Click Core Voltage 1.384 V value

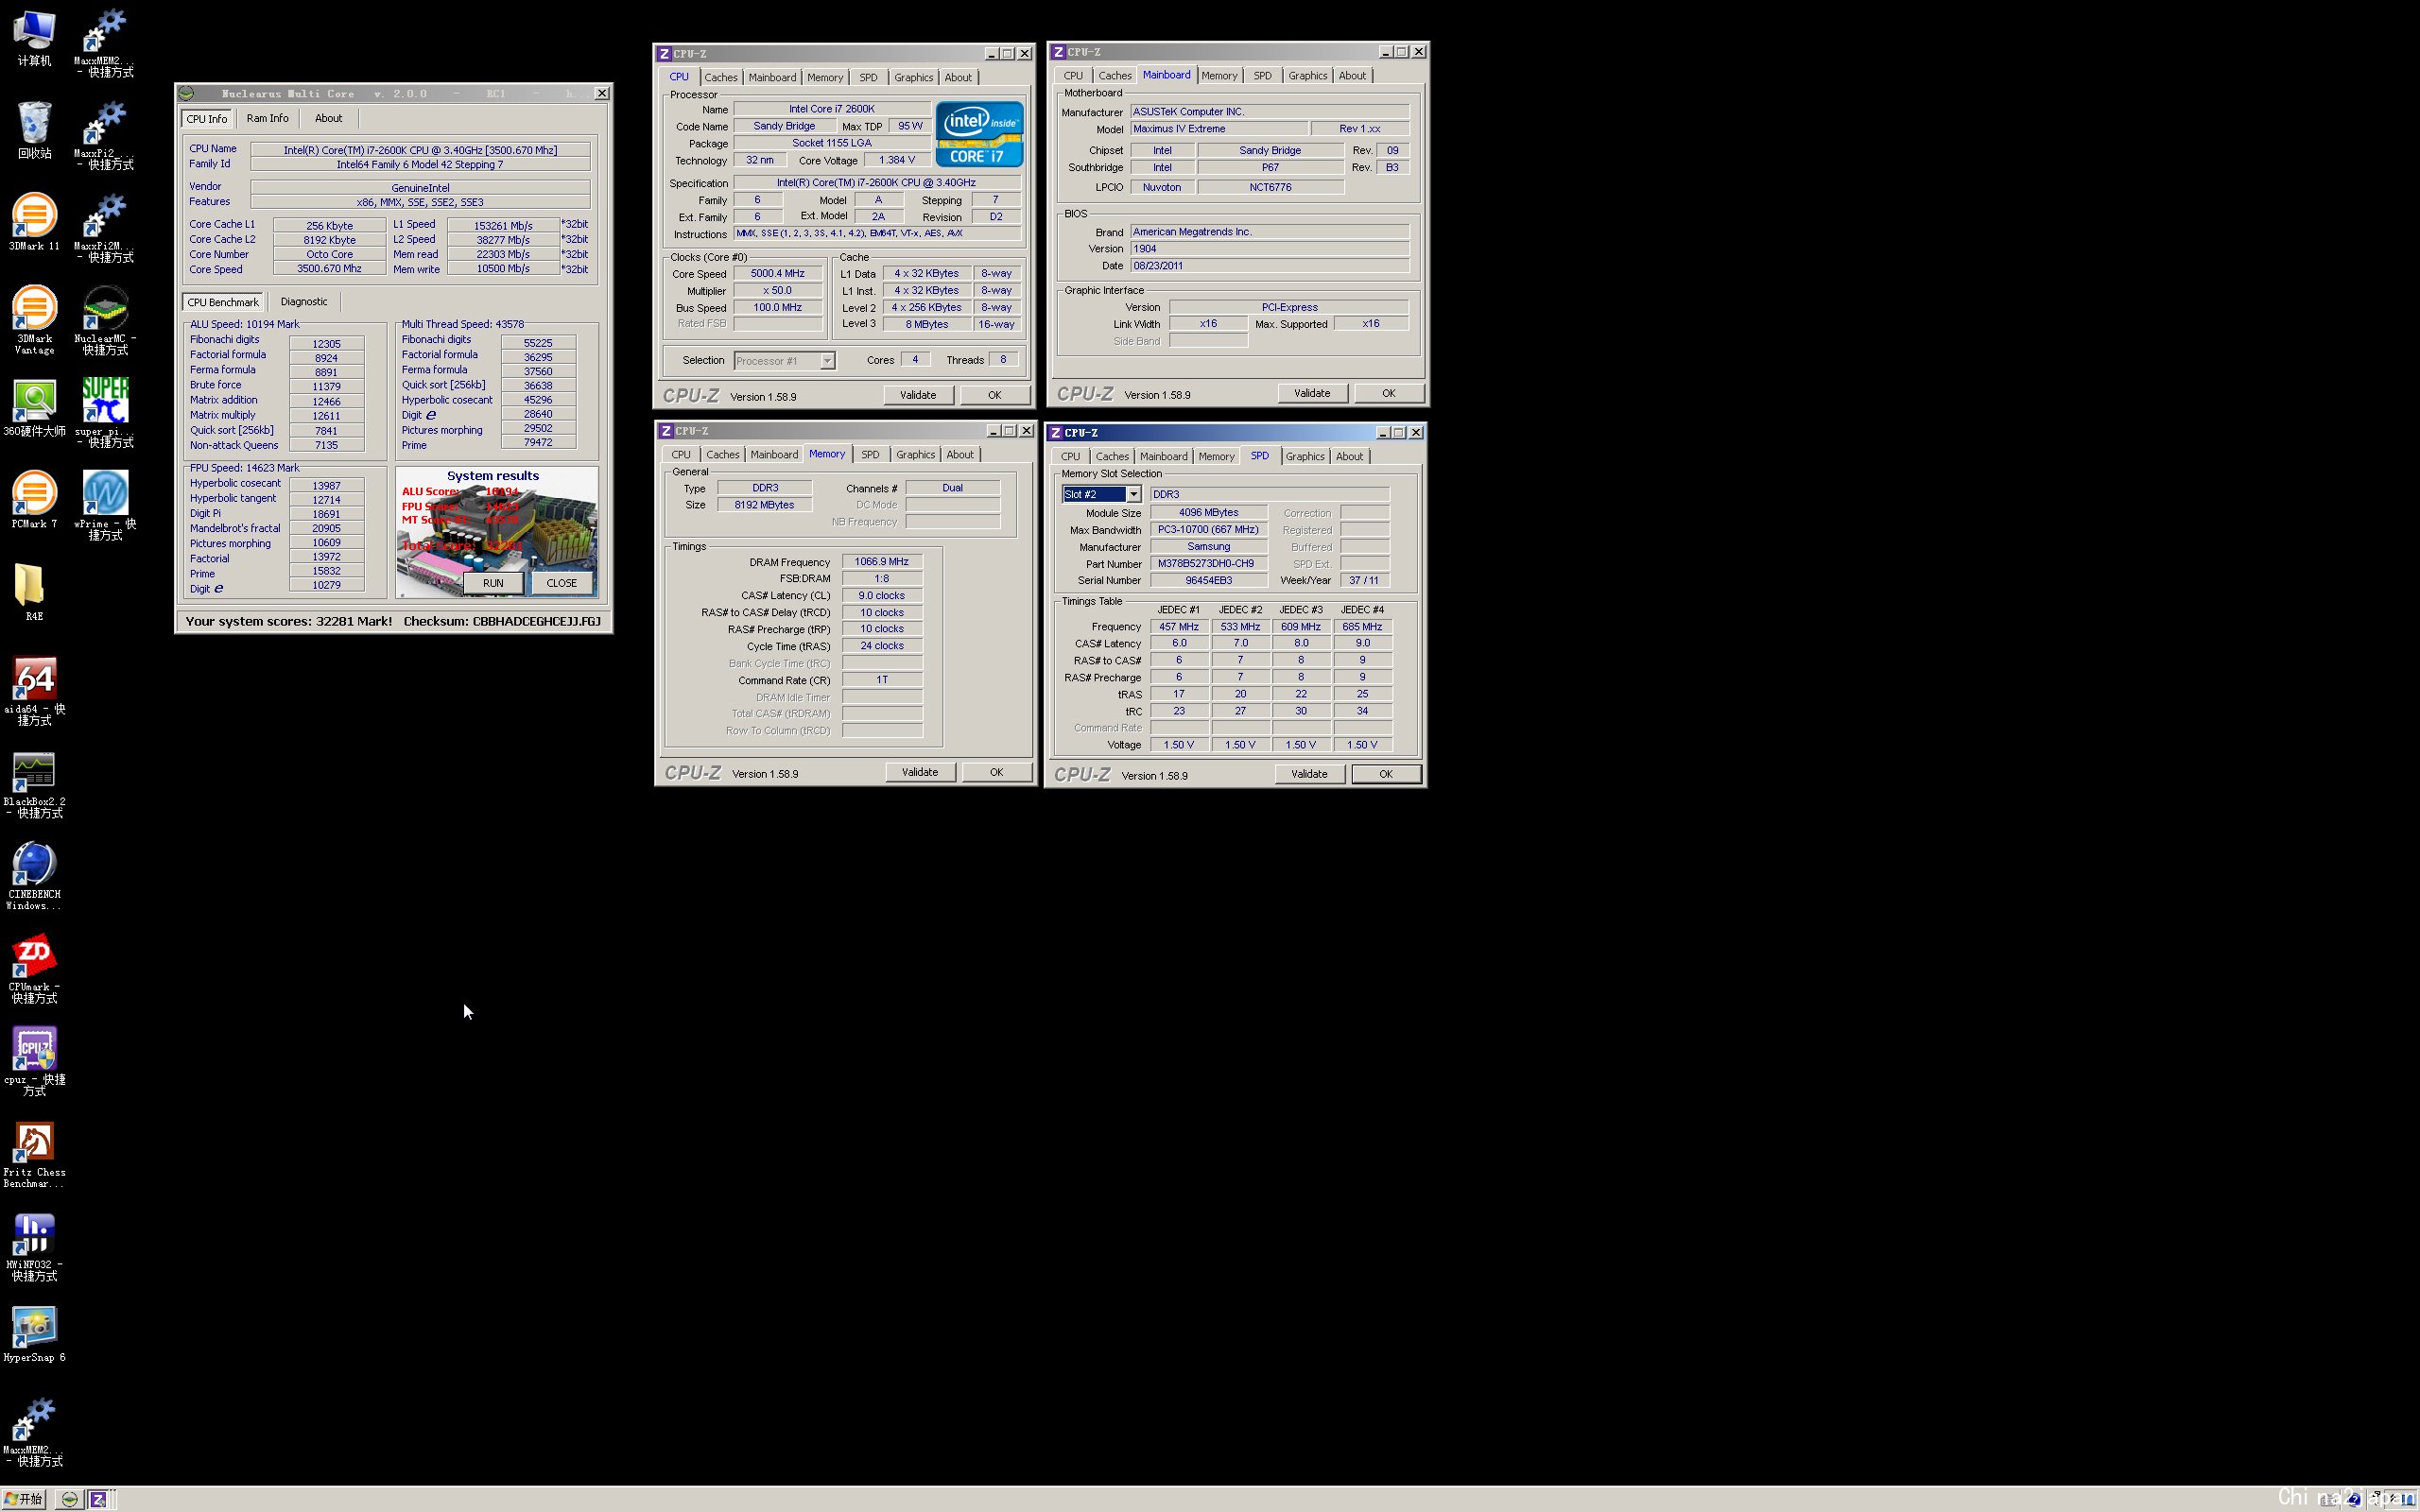[896, 160]
